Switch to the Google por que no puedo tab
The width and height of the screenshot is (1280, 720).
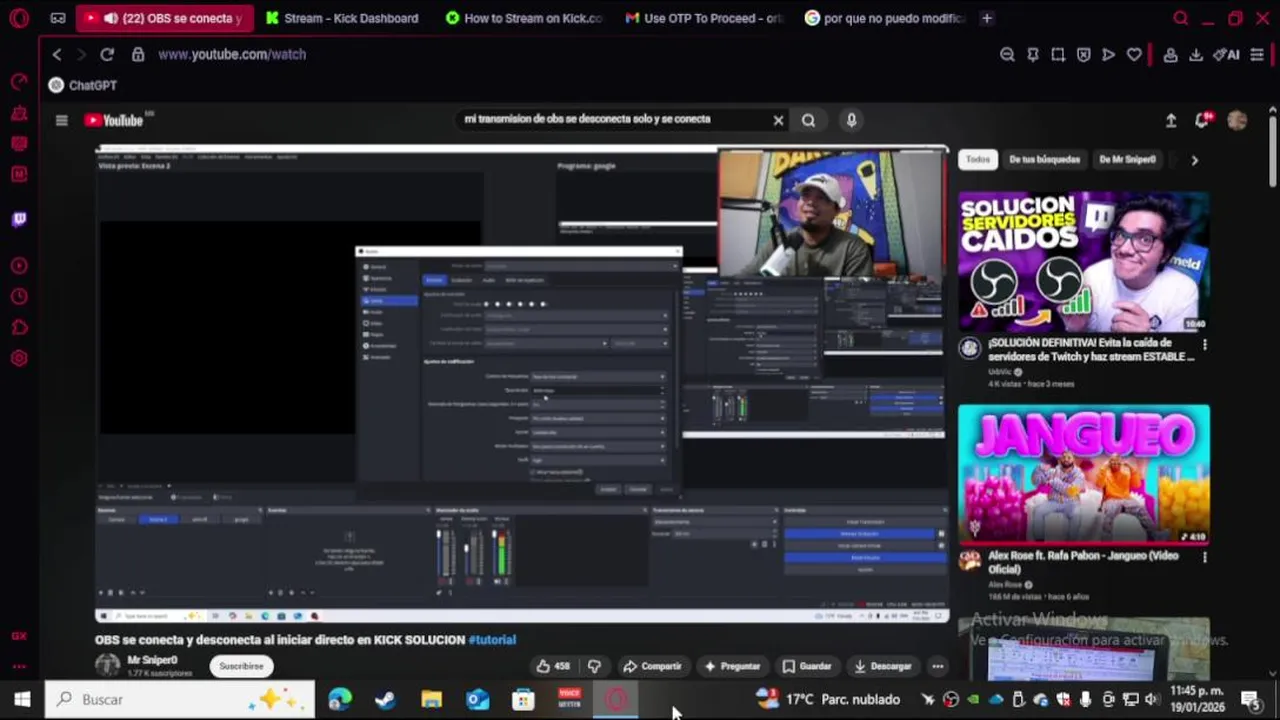click(x=884, y=18)
